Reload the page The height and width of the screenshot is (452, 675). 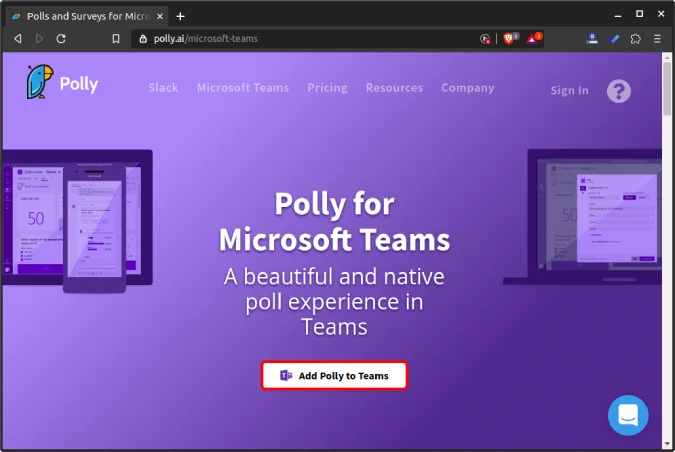(61, 39)
